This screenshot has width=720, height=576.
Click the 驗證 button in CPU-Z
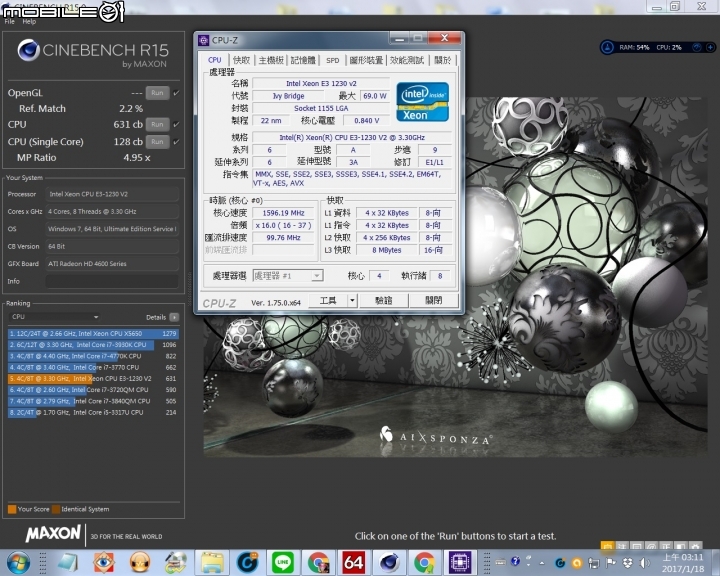[x=383, y=301]
